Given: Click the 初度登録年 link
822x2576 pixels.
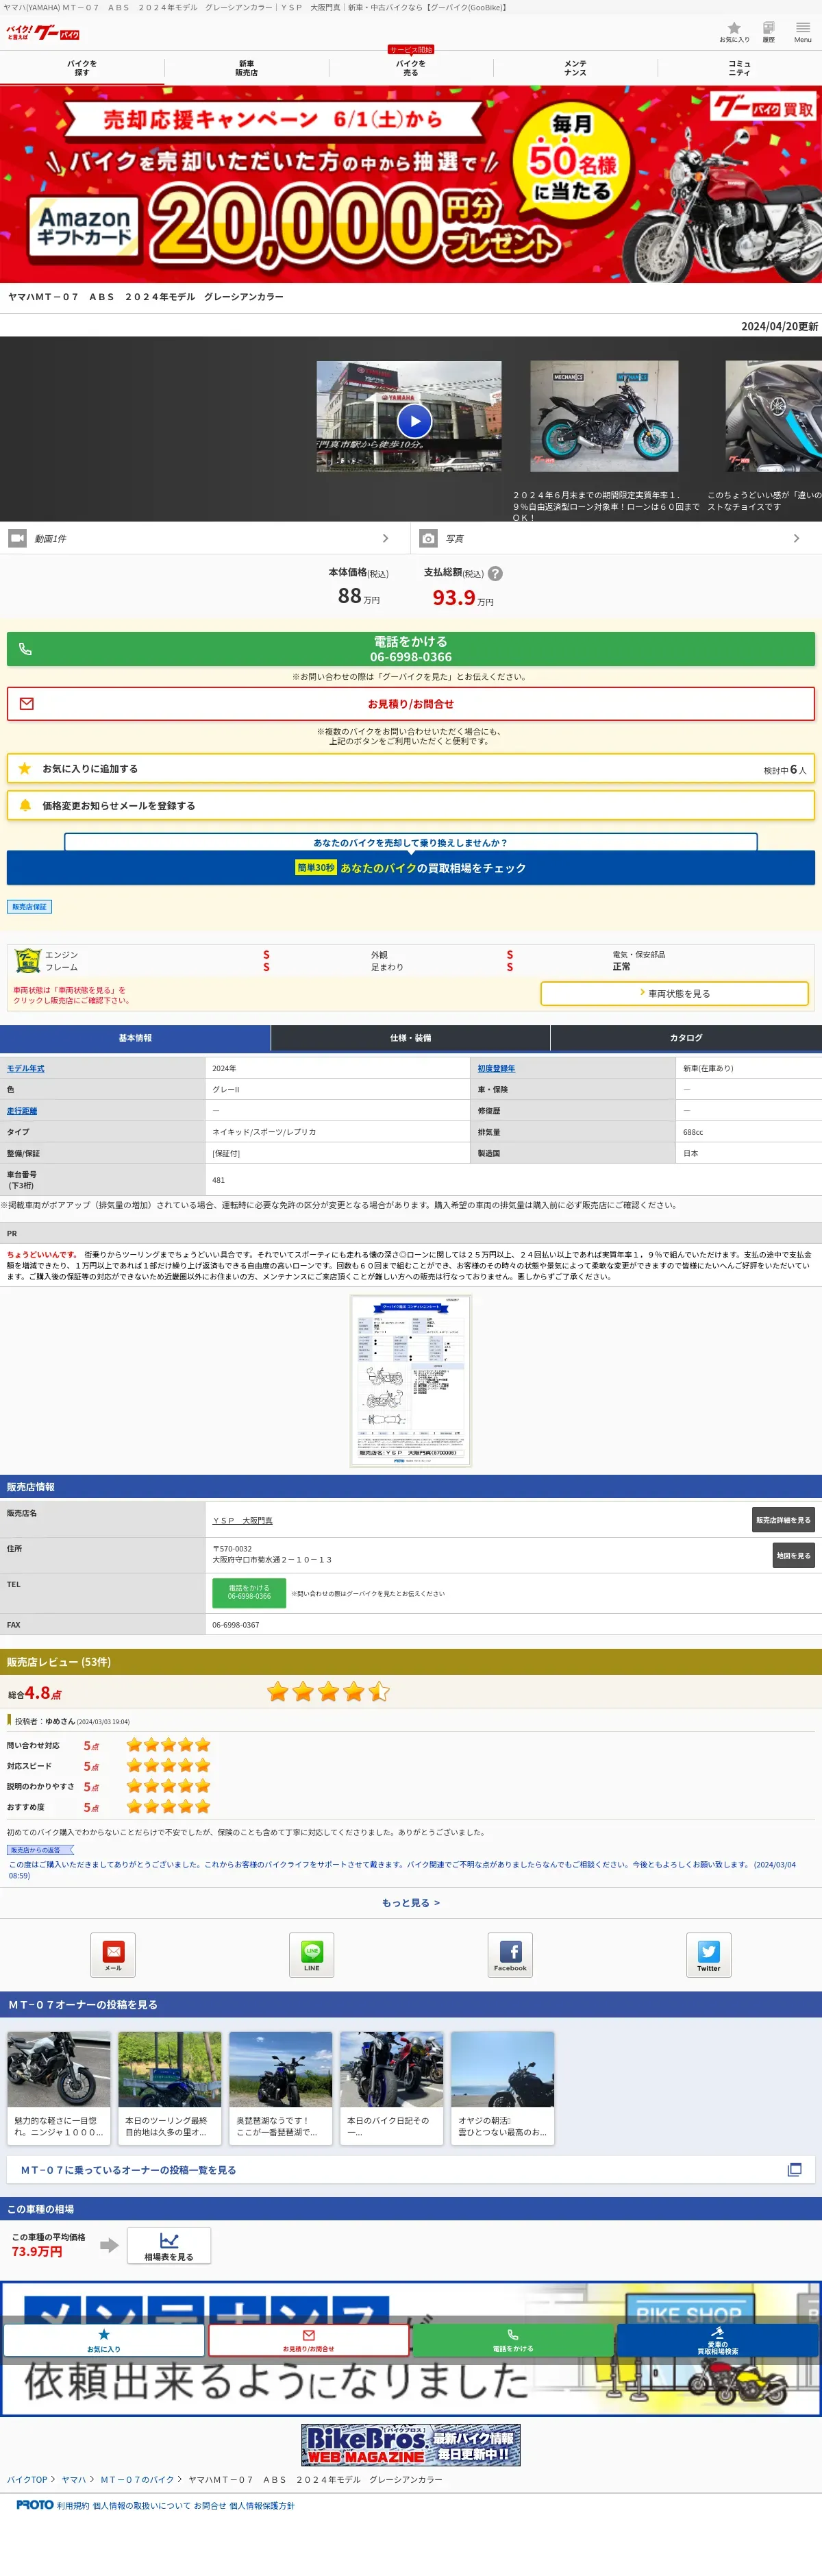Looking at the screenshot, I should (x=497, y=1068).
